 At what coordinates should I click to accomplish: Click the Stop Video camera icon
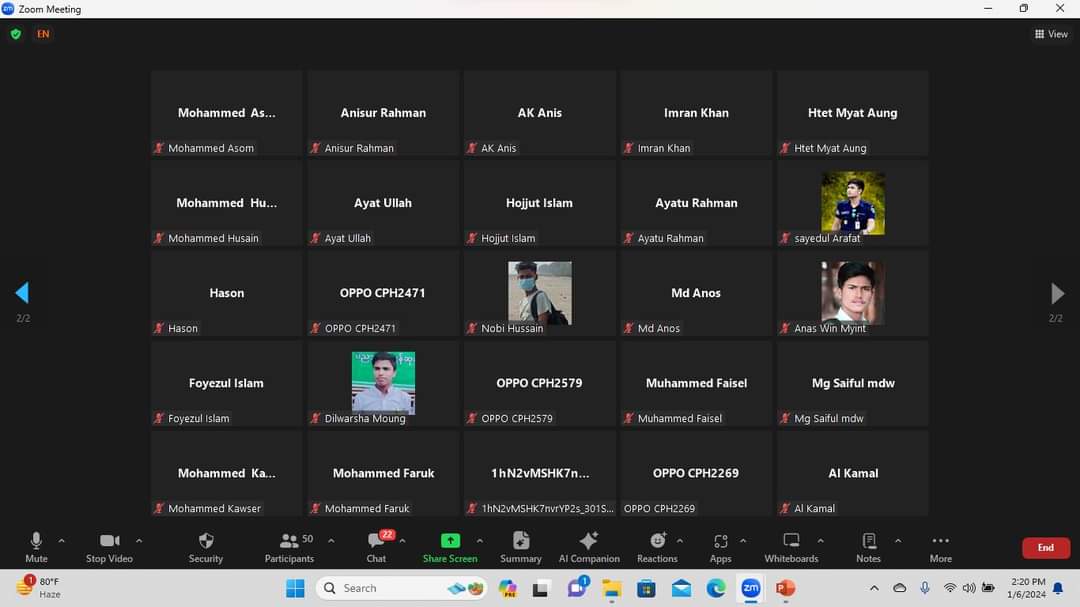[110, 541]
